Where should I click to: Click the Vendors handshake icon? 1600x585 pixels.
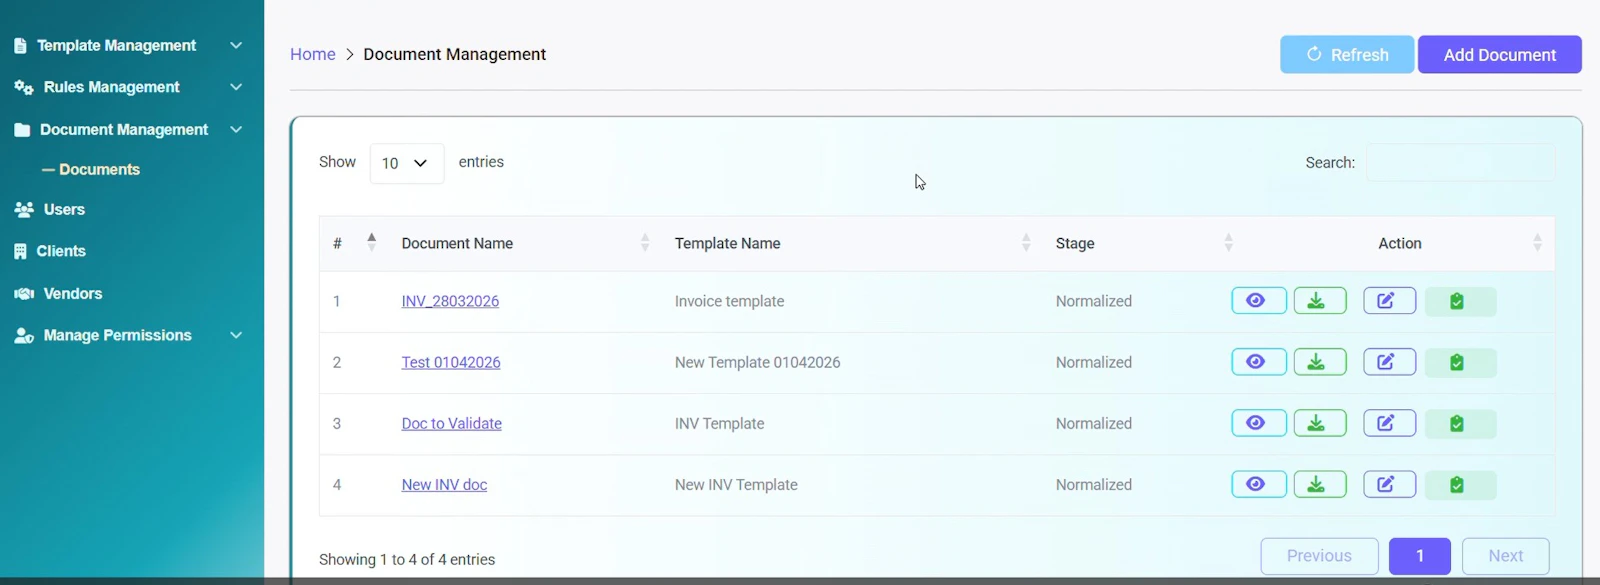click(24, 293)
